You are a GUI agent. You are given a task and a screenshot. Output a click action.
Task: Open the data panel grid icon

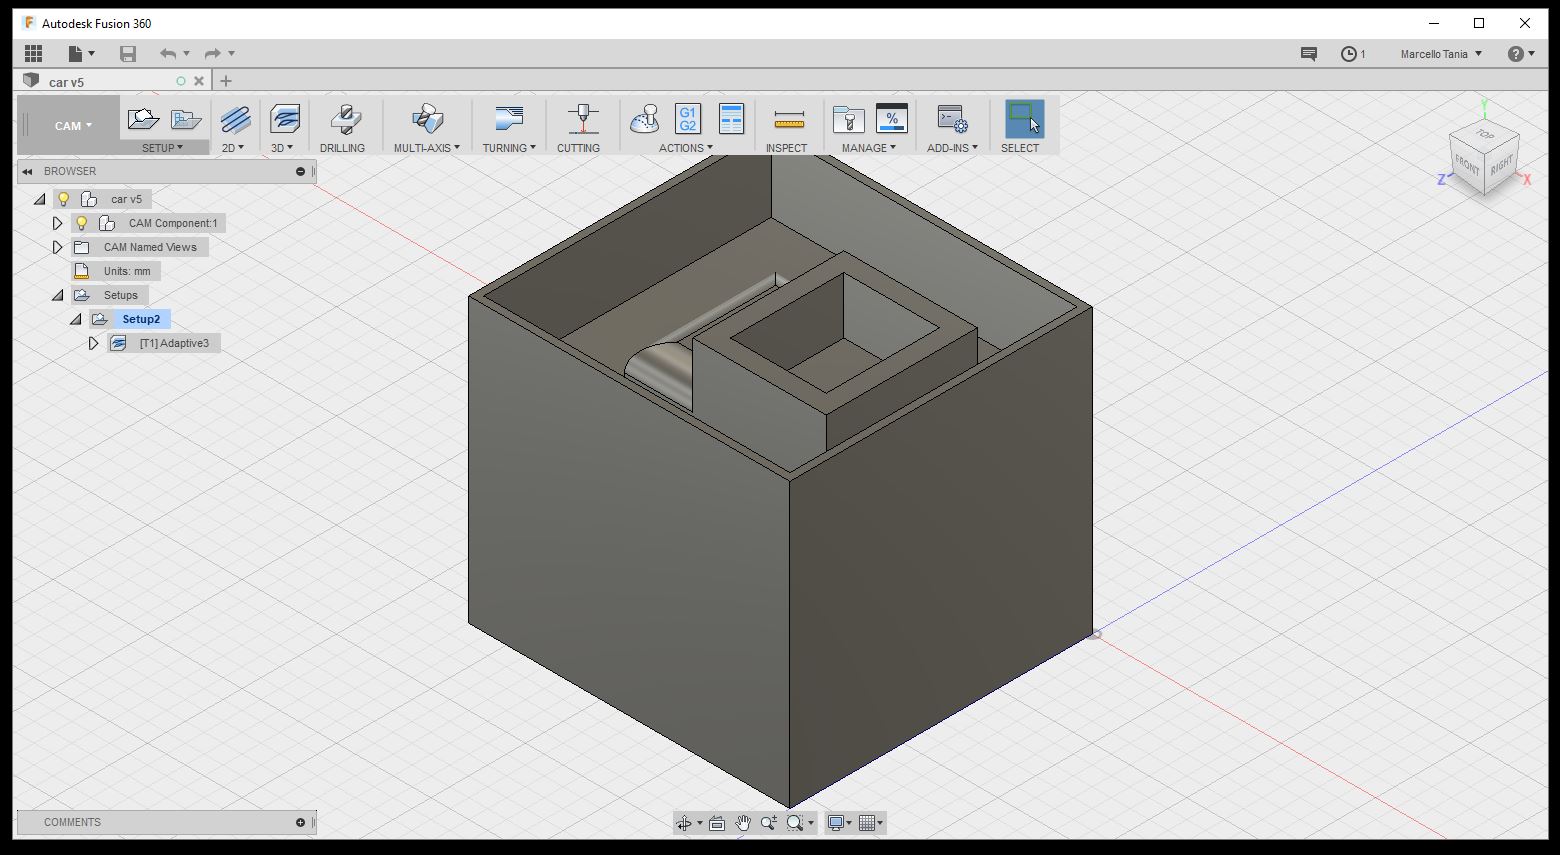tap(33, 54)
